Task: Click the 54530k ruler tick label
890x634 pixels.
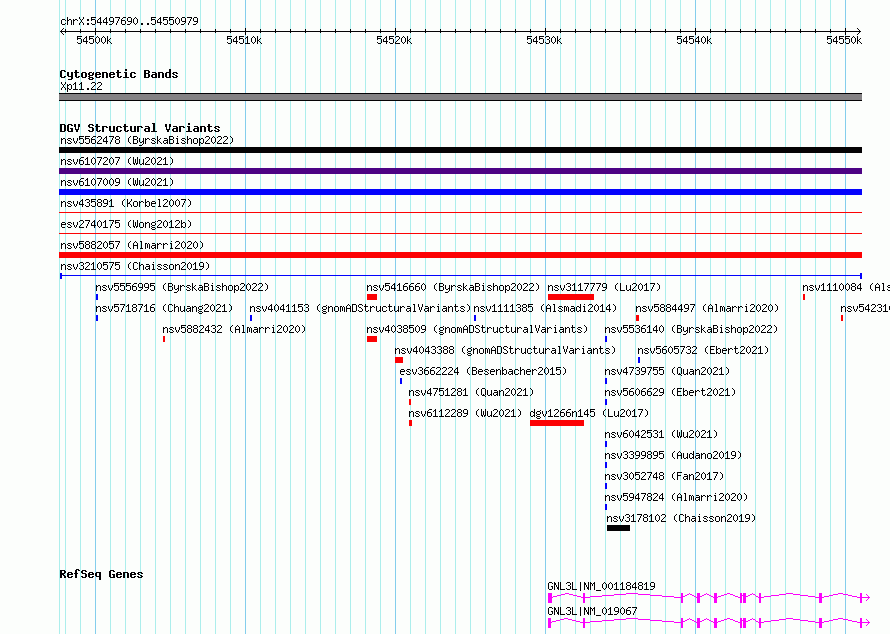Action: (544, 40)
